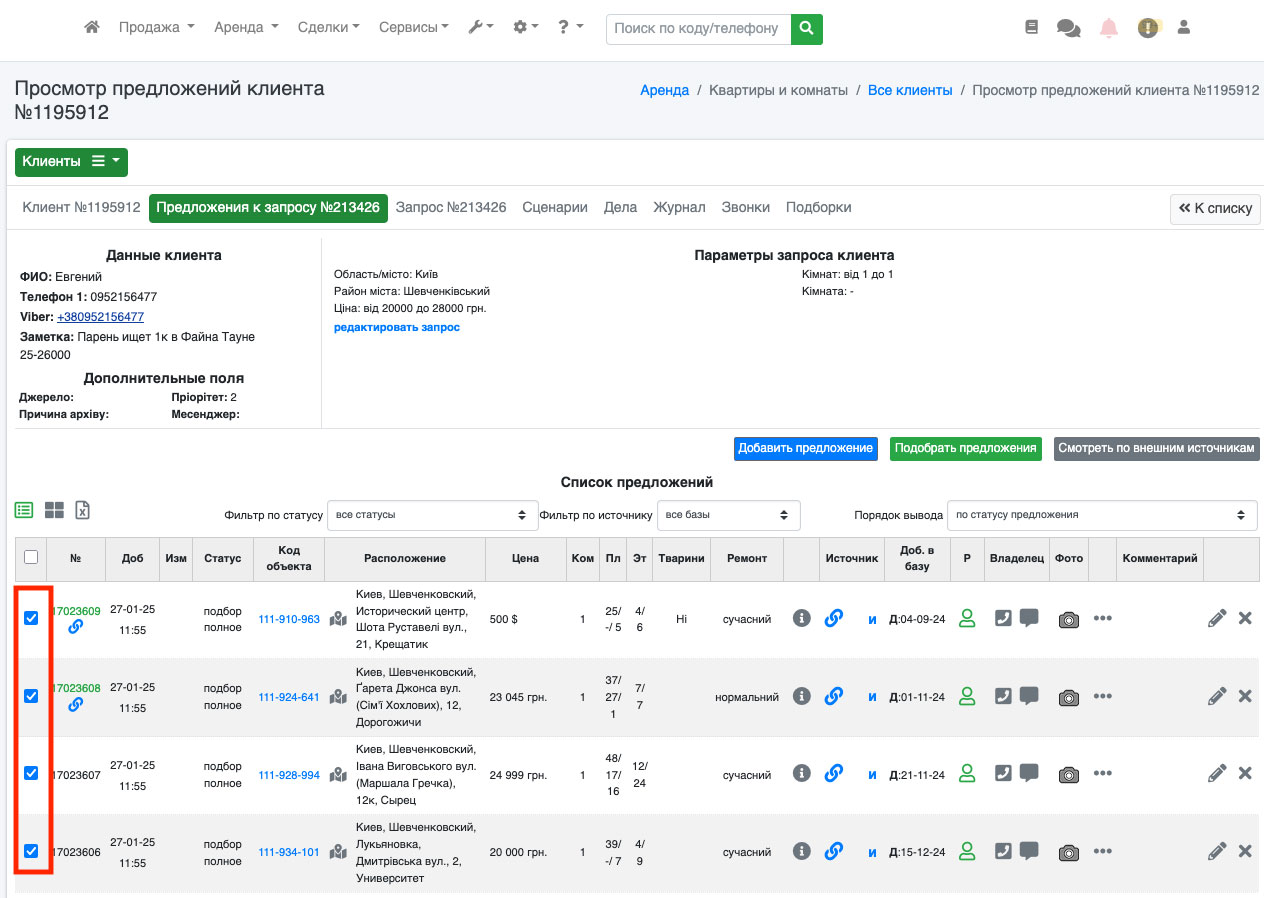The width and height of the screenshot is (1264, 898).
Task: Click the search field for code or phone
Action: click(697, 28)
